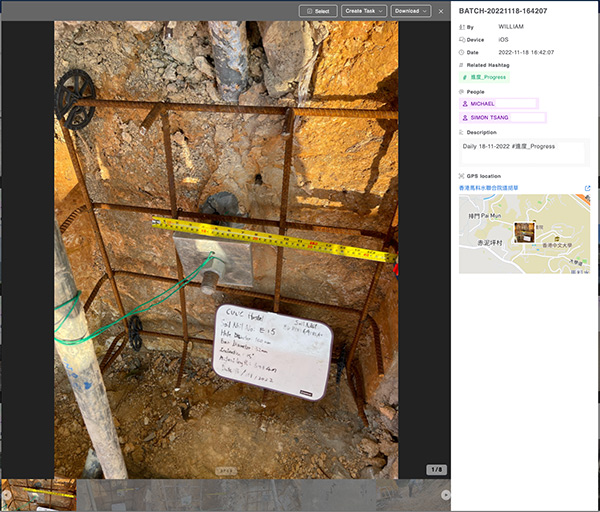This screenshot has width=600, height=512.
Task: Close the photo viewer with the X icon
Action: 441,11
